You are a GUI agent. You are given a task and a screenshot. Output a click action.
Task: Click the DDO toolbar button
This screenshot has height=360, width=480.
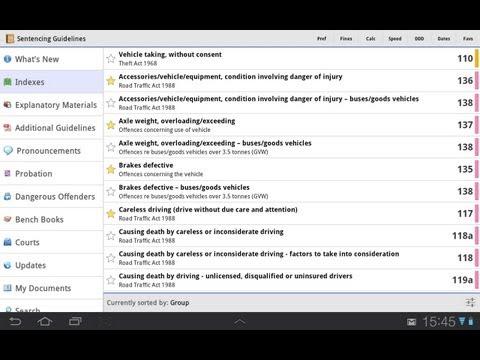tap(419, 39)
